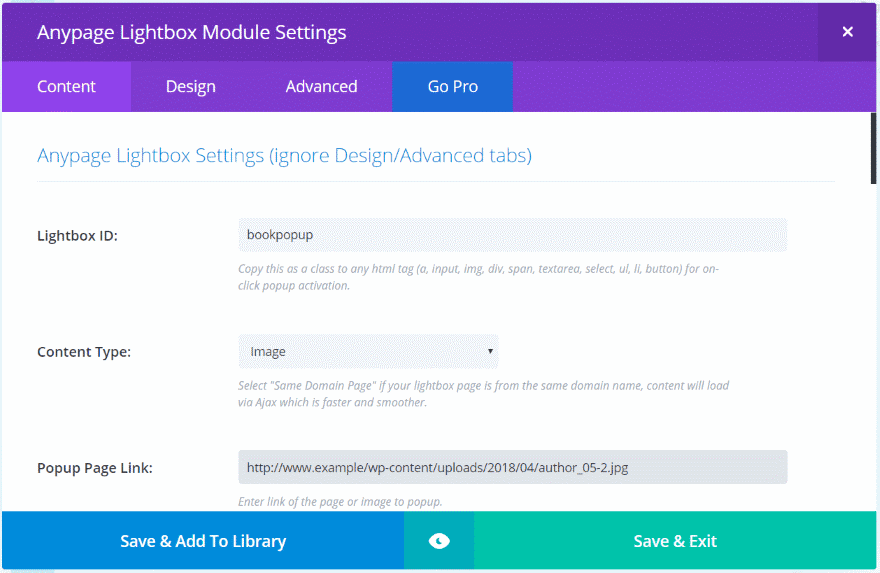This screenshot has width=880, height=573.
Task: Close the module settings with the X icon
Action: [847, 32]
